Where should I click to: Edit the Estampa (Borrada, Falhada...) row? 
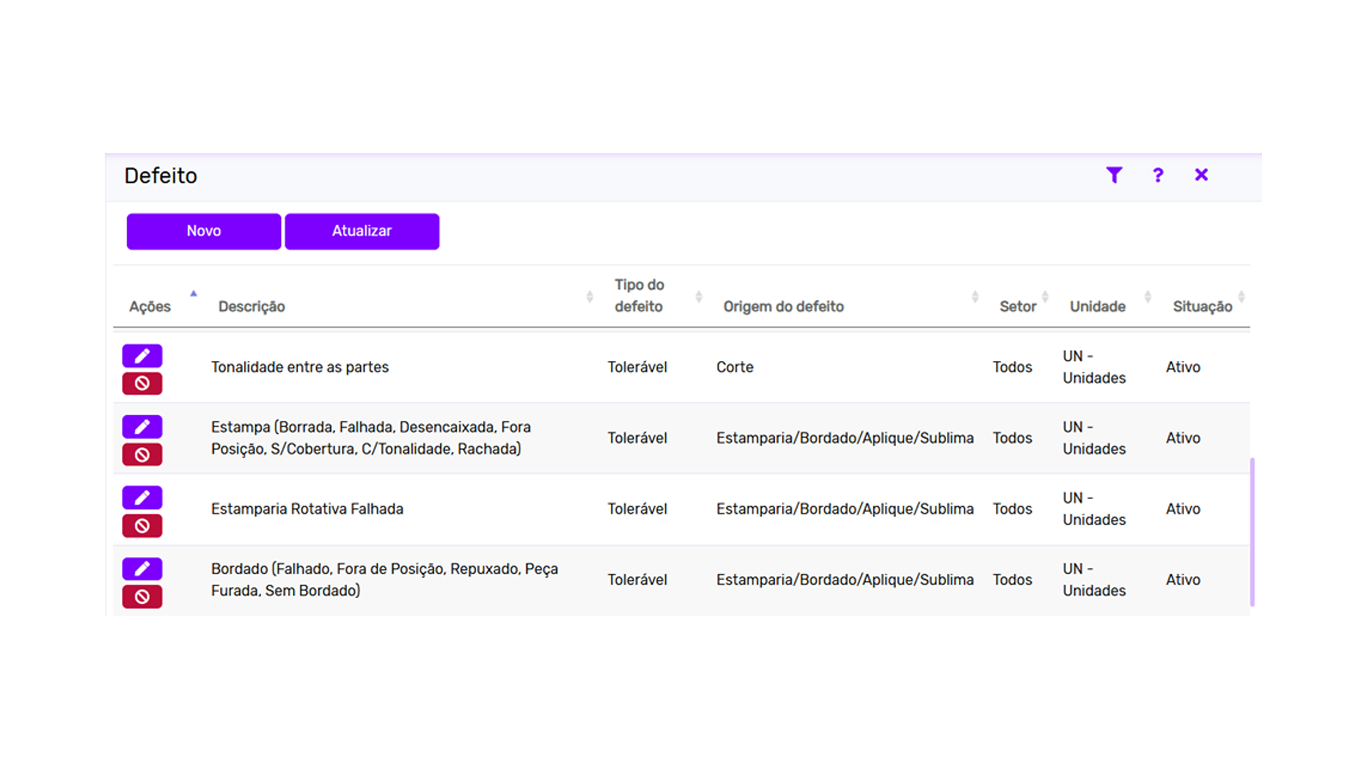(142, 427)
